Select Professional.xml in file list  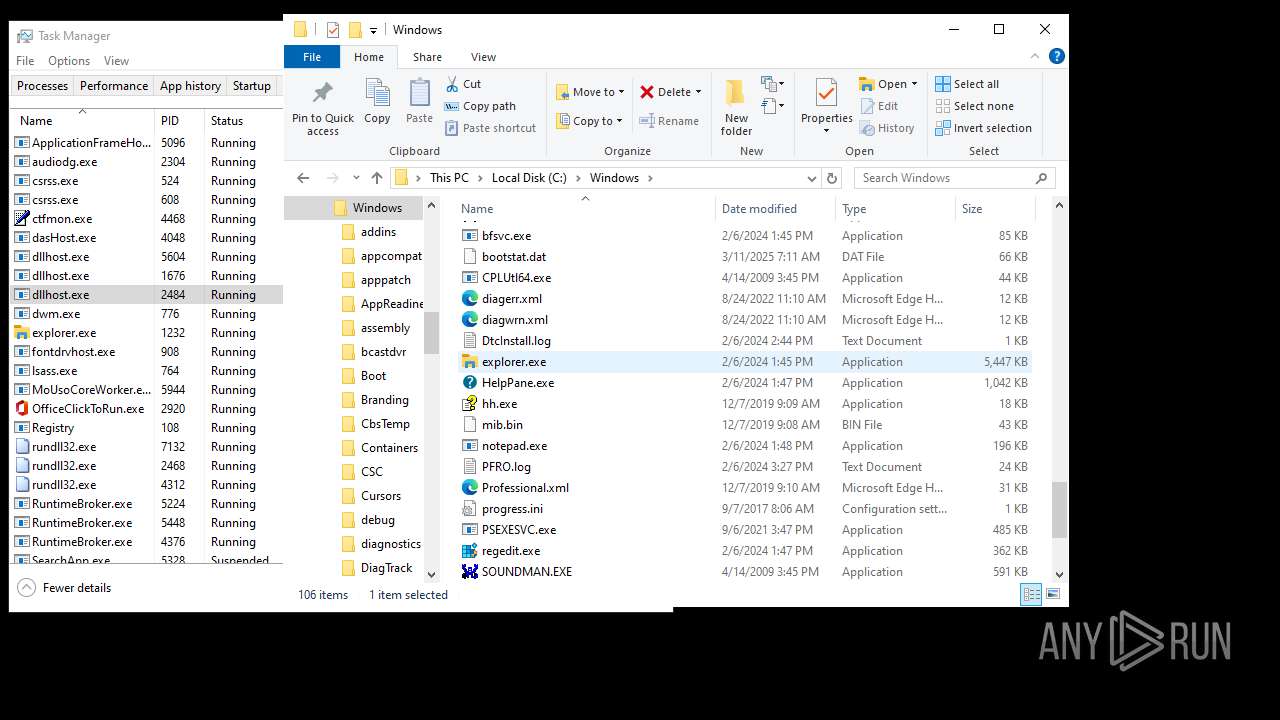(525, 488)
